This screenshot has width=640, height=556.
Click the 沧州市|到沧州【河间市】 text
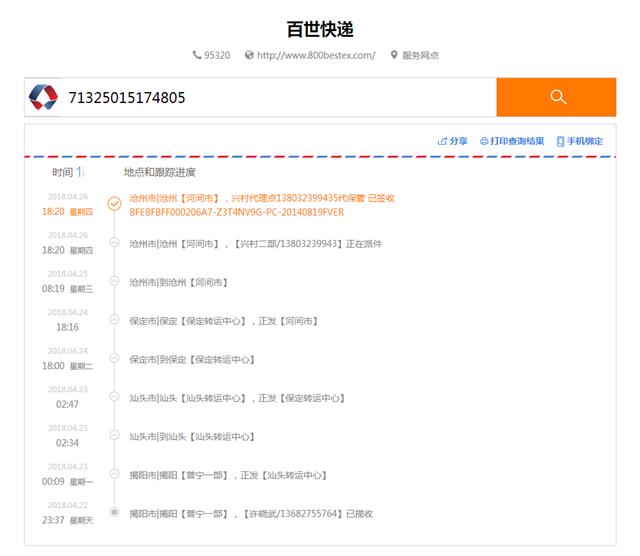tap(178, 282)
